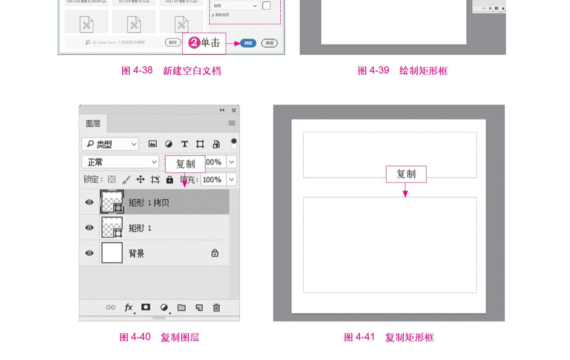The width and height of the screenshot is (570, 360).
Task: Create a new layer group folder
Action: tap(181, 308)
